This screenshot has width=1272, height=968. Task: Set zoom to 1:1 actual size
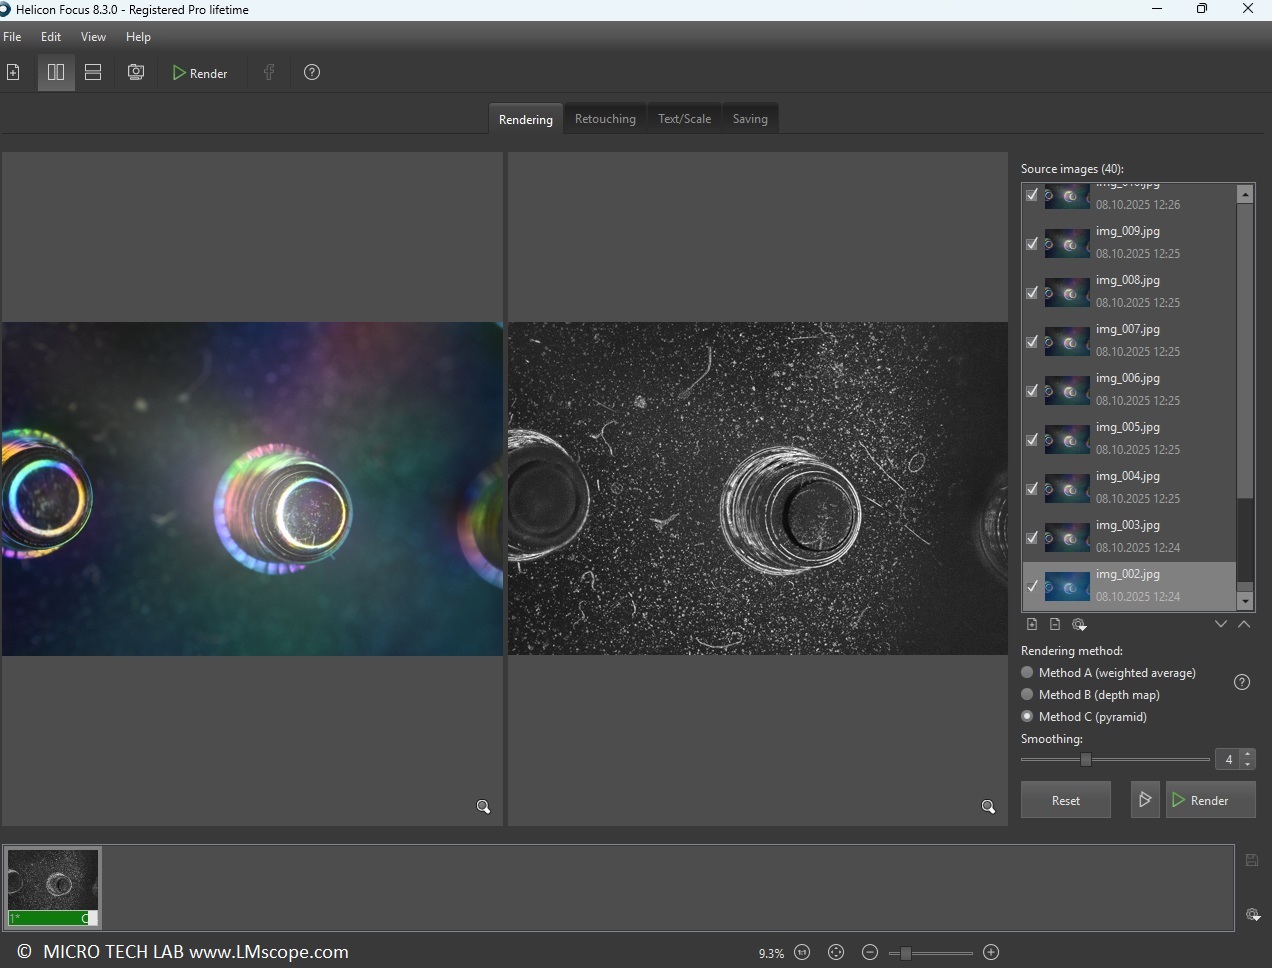point(802,952)
